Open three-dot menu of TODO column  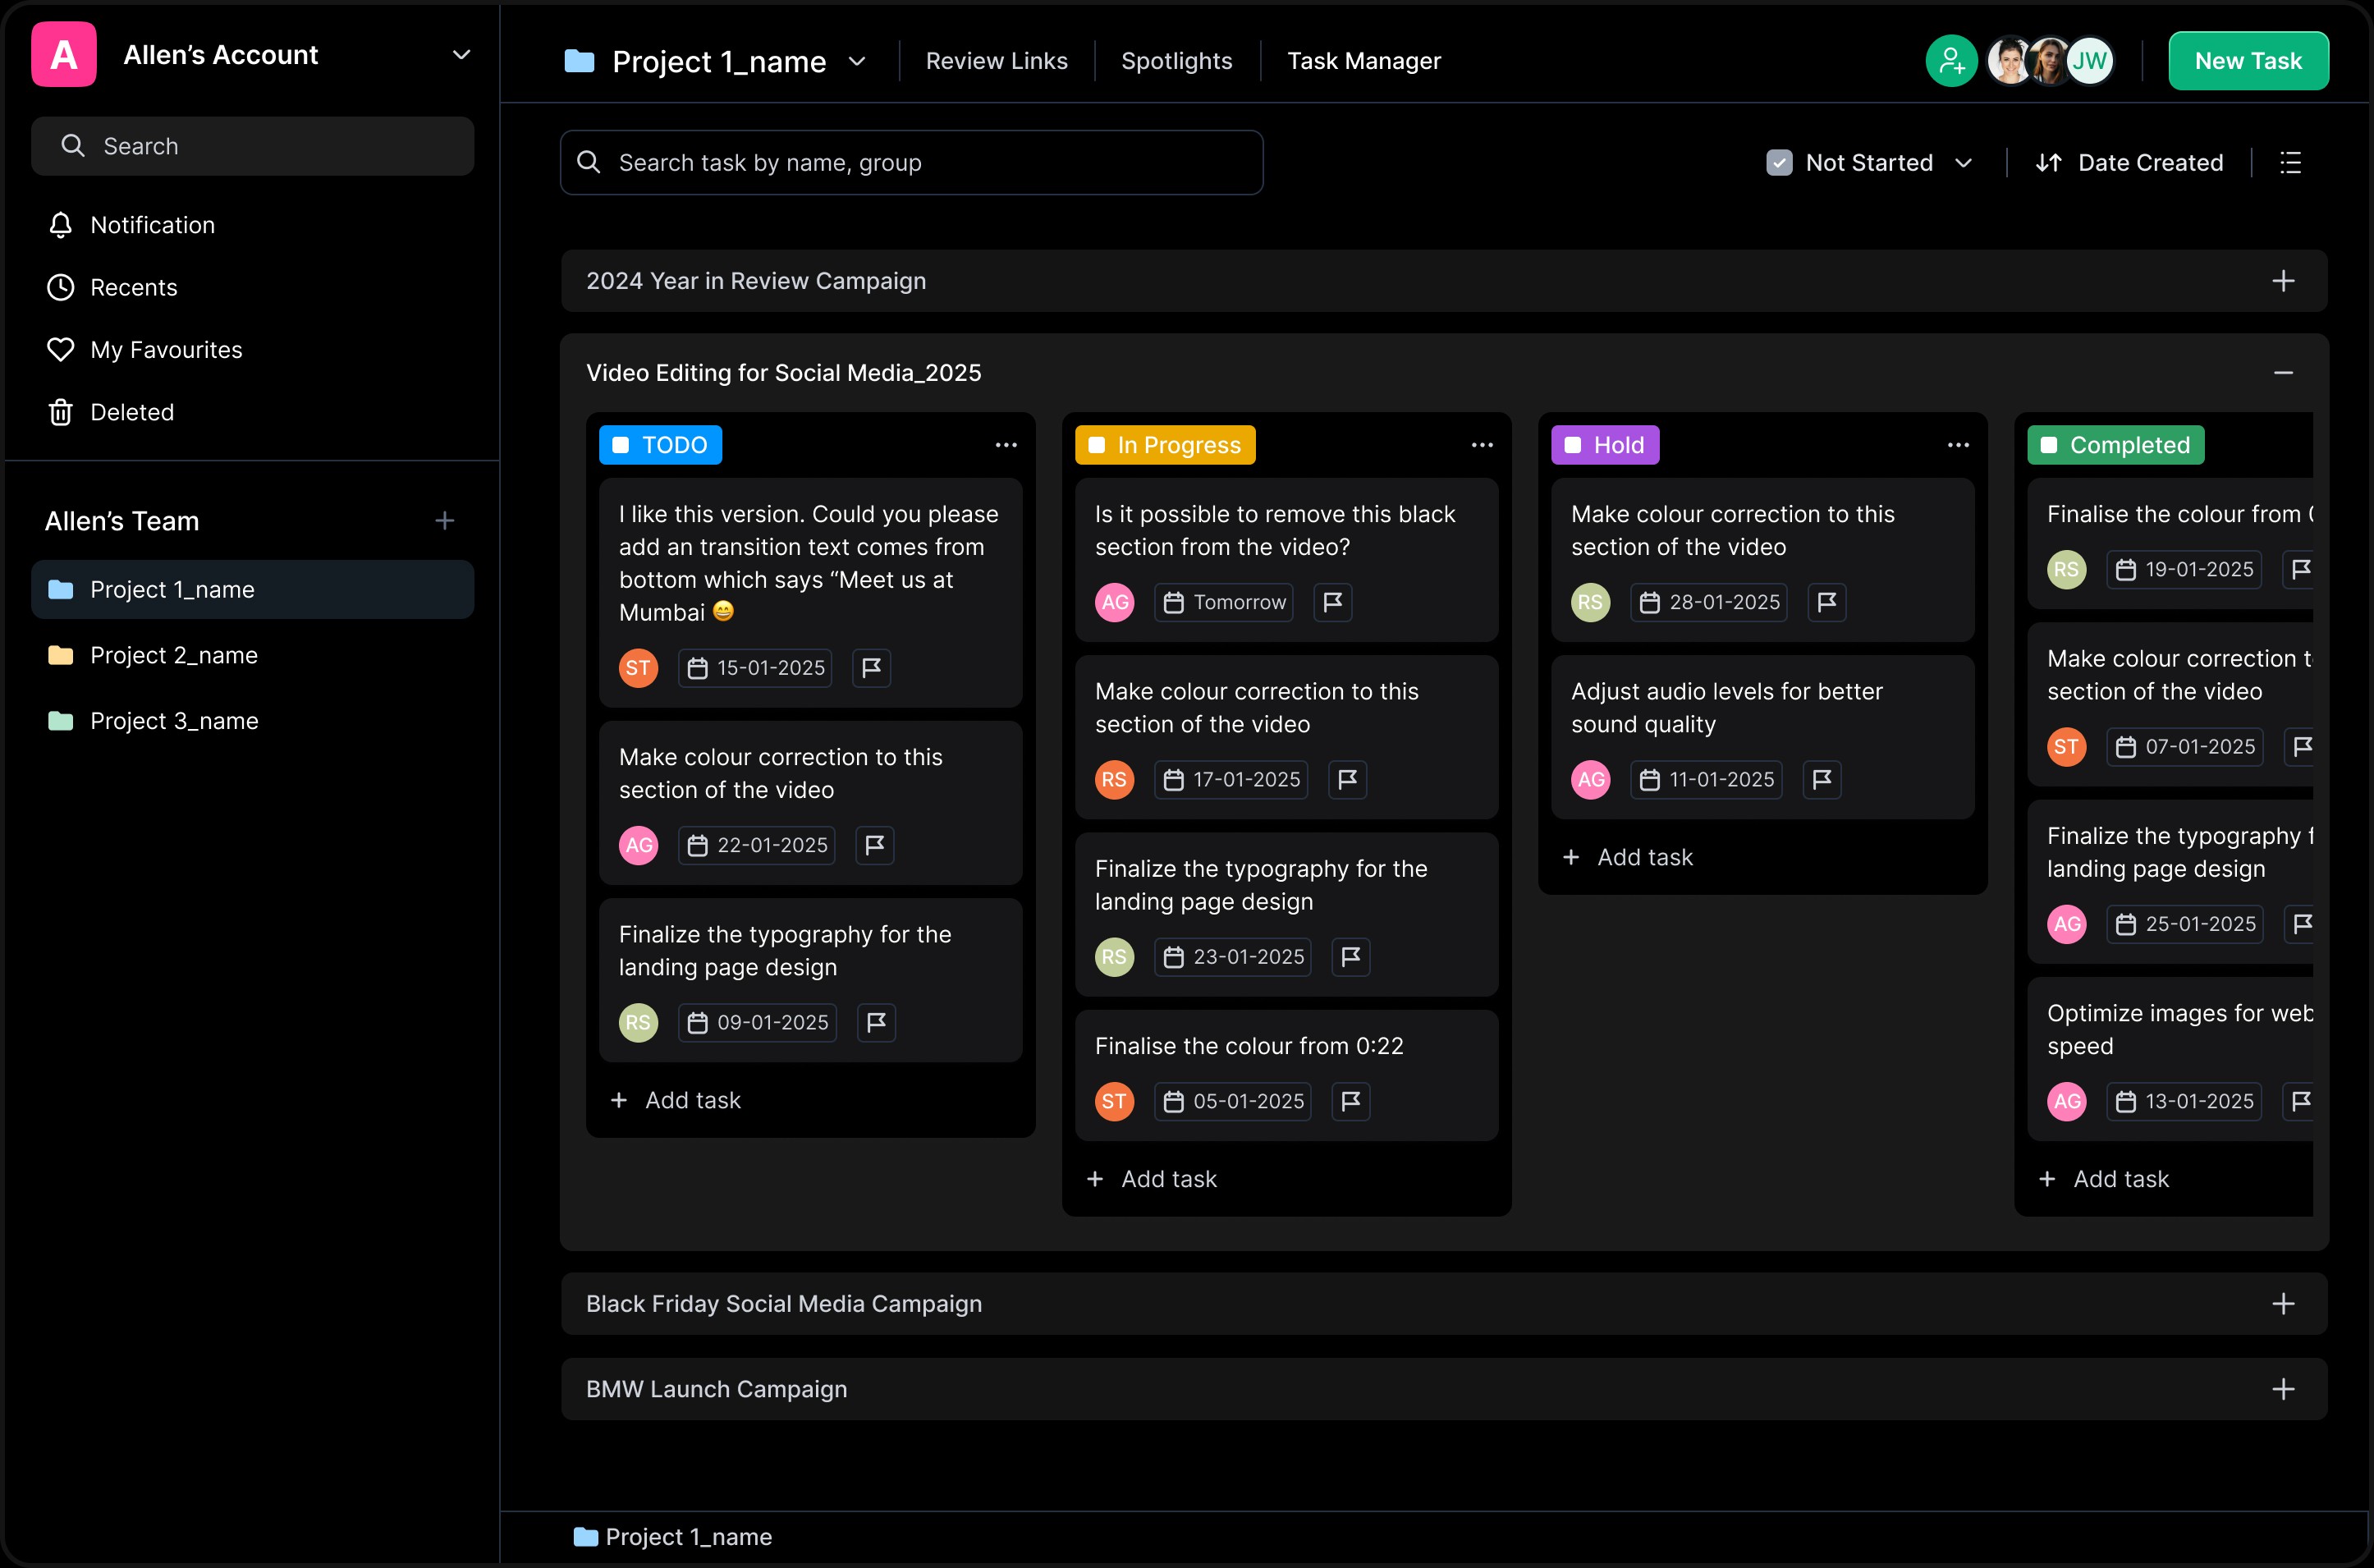(x=1006, y=445)
